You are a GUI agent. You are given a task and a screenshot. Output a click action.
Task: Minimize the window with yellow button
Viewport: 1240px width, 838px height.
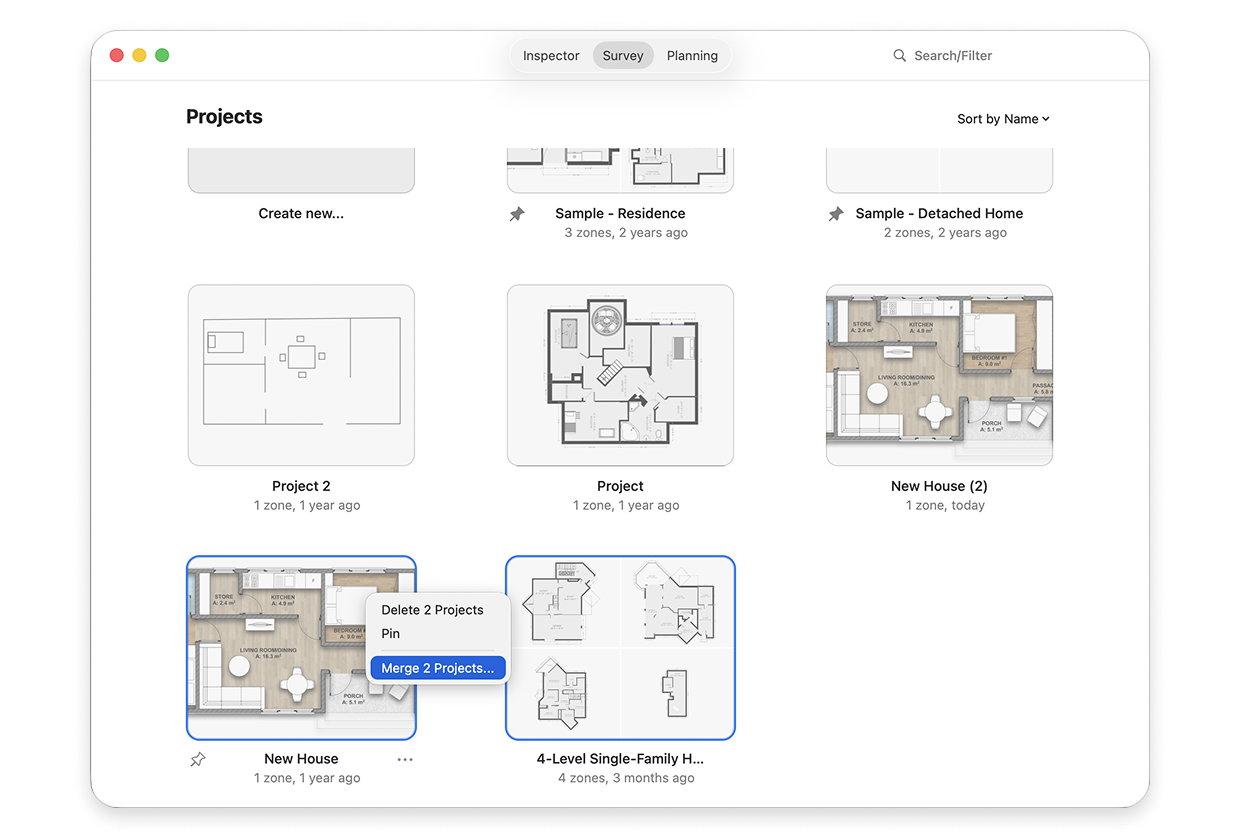pos(139,55)
